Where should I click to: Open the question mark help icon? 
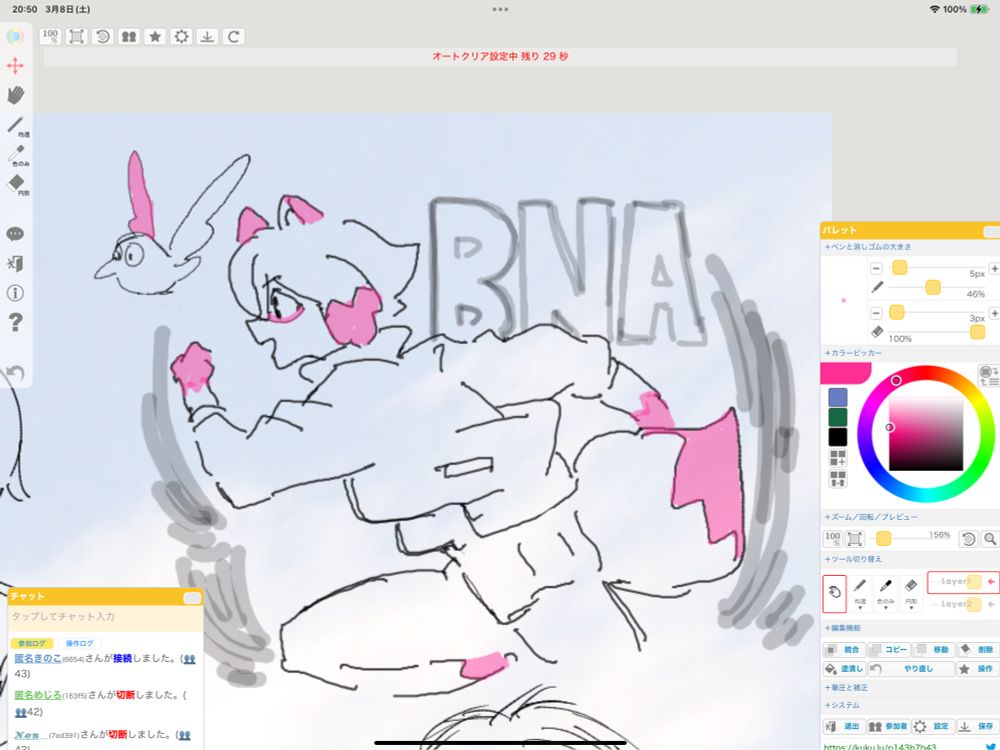[15, 322]
